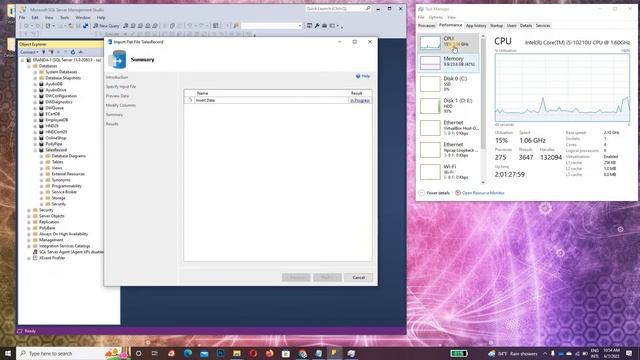The width and height of the screenshot is (640, 360).
Task: Select the Memory graph thumbnail in Task Manager
Action: click(x=430, y=63)
